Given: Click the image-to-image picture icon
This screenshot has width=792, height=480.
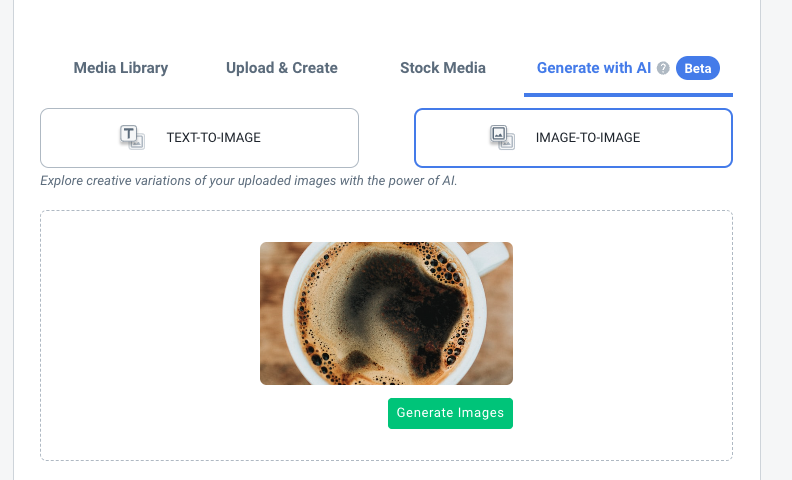Looking at the screenshot, I should click(502, 137).
